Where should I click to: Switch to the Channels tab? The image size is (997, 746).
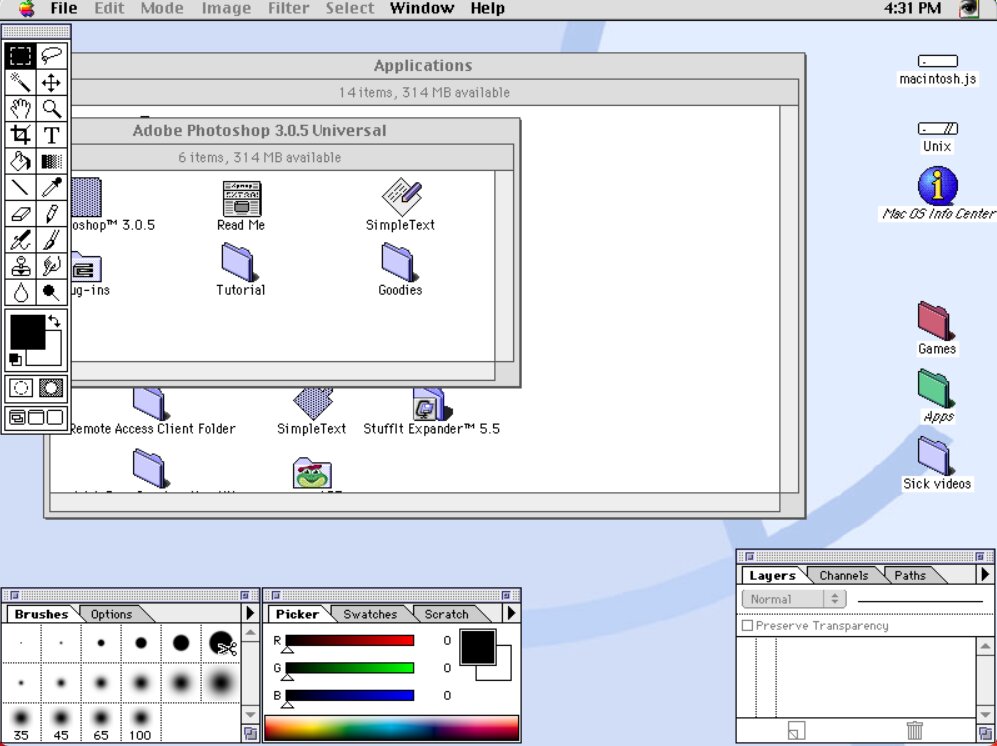[843, 576]
